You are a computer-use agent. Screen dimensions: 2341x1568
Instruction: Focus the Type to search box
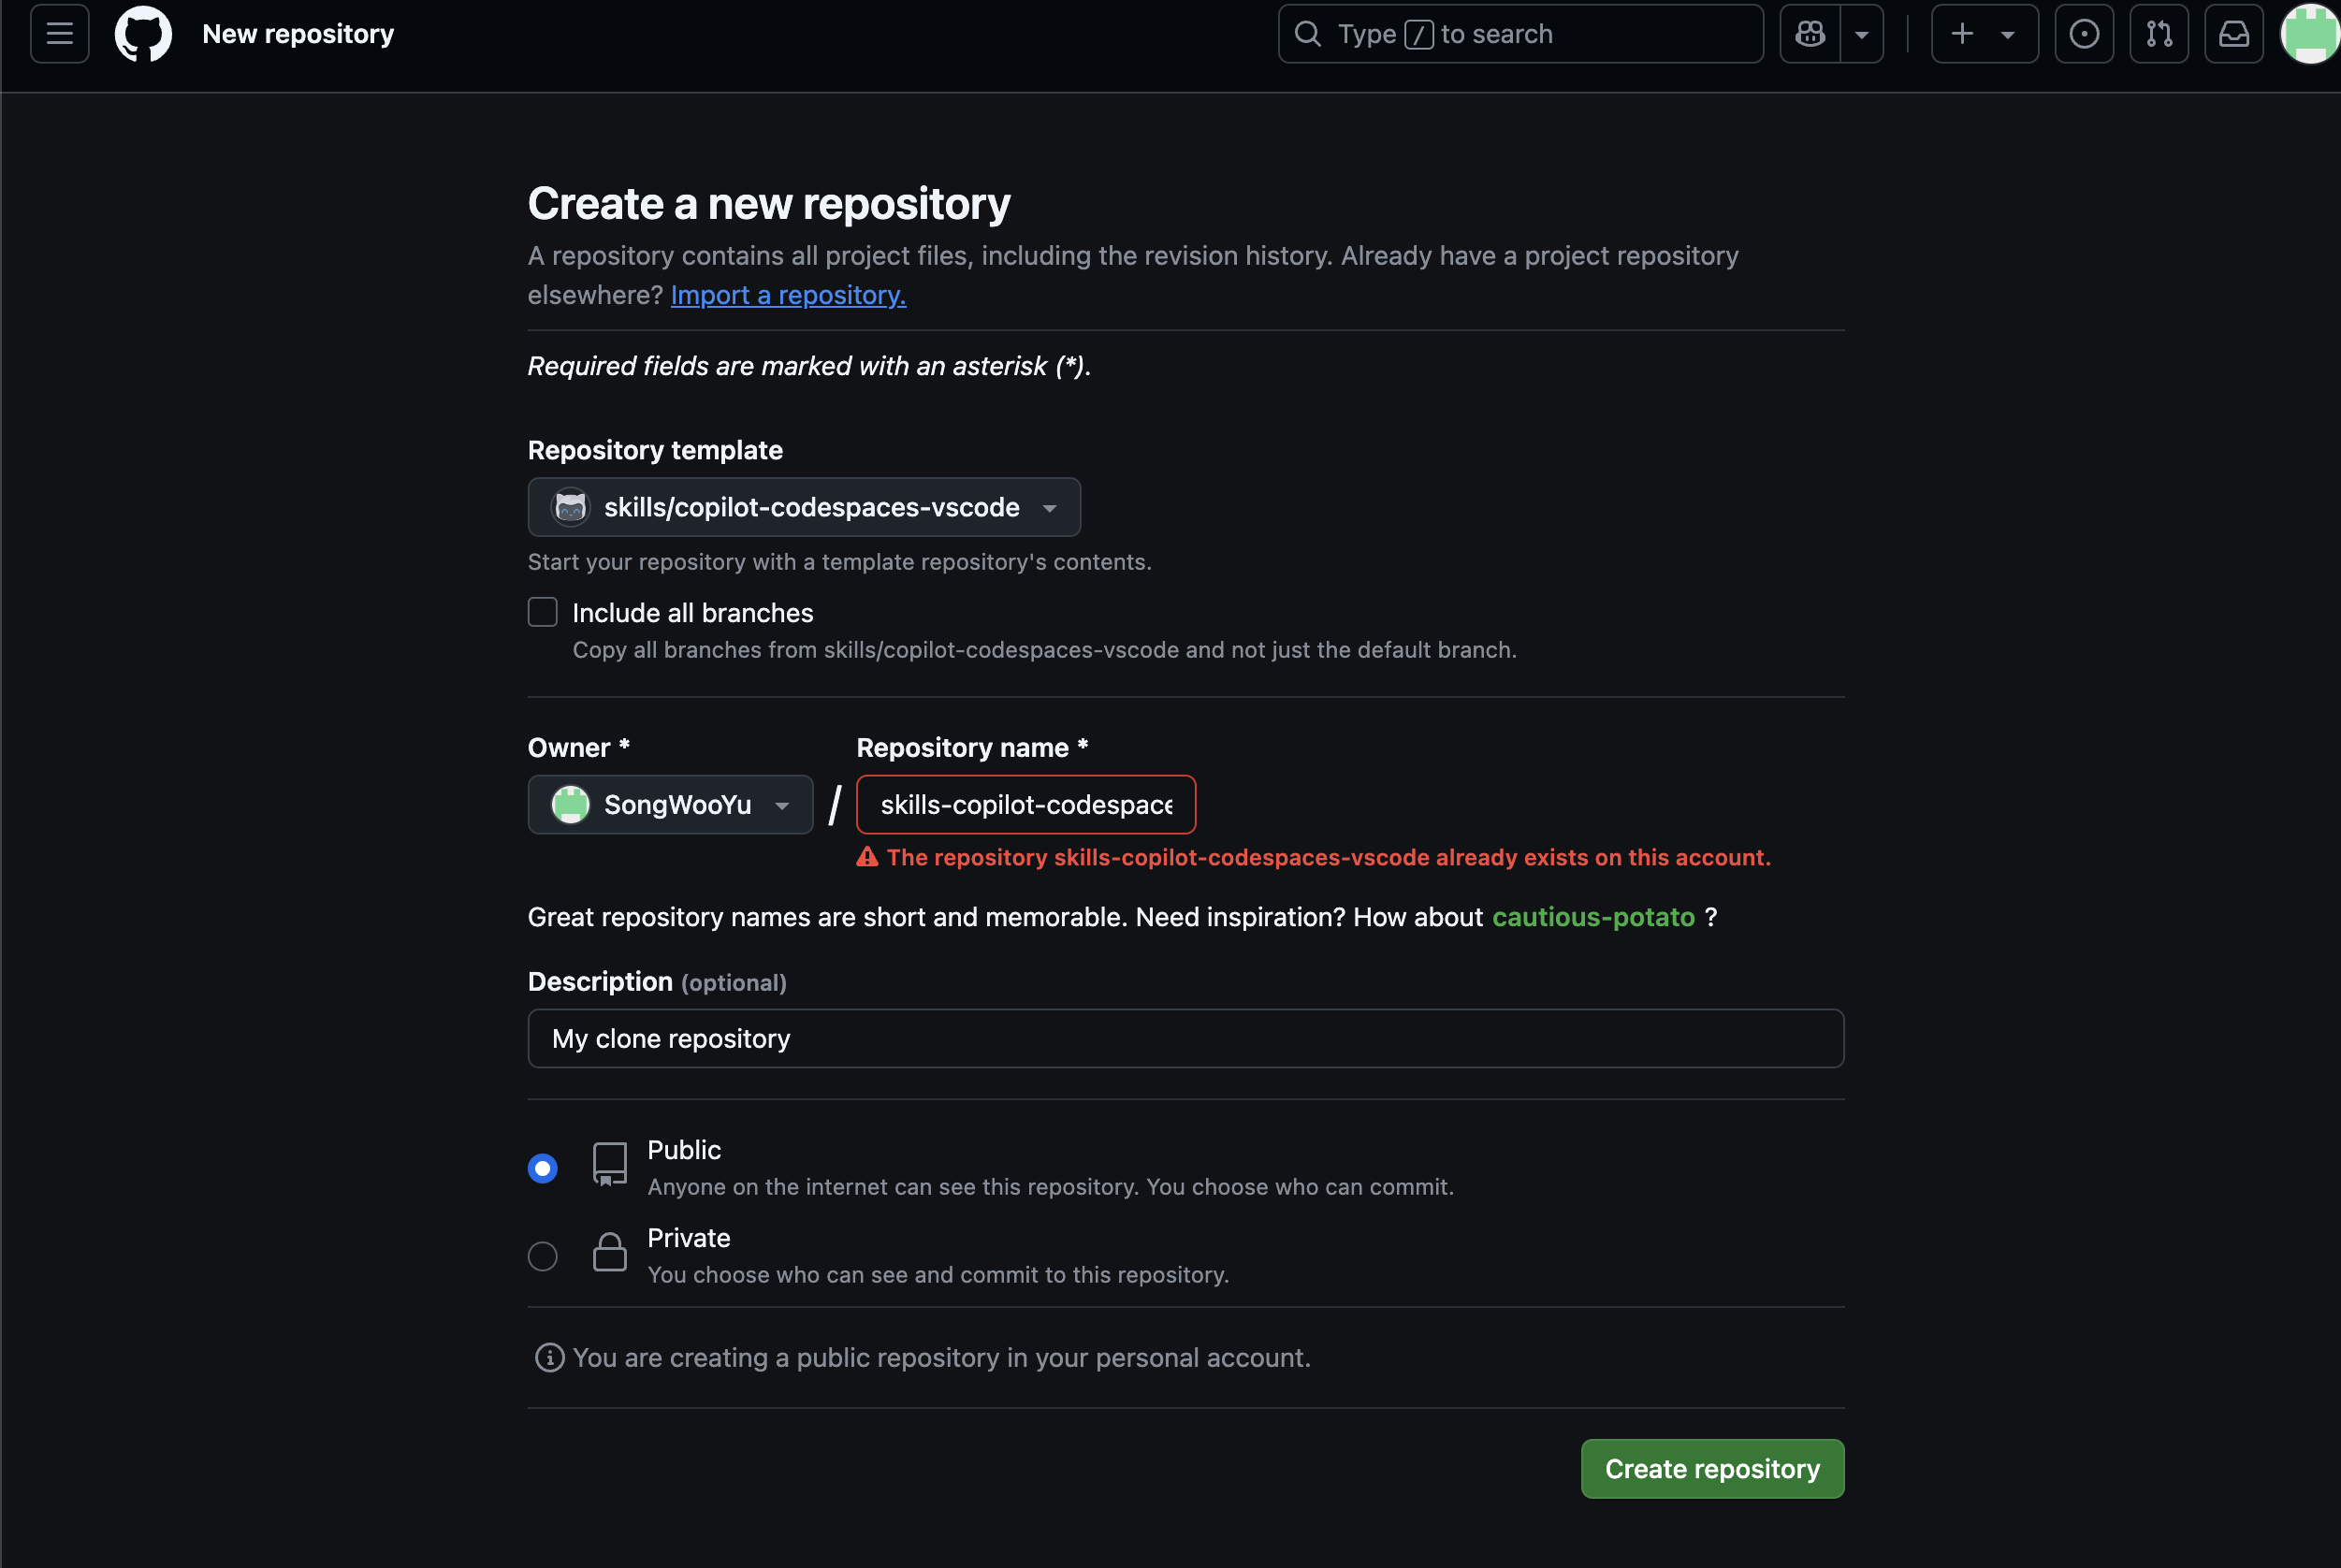pyautogui.click(x=1520, y=34)
